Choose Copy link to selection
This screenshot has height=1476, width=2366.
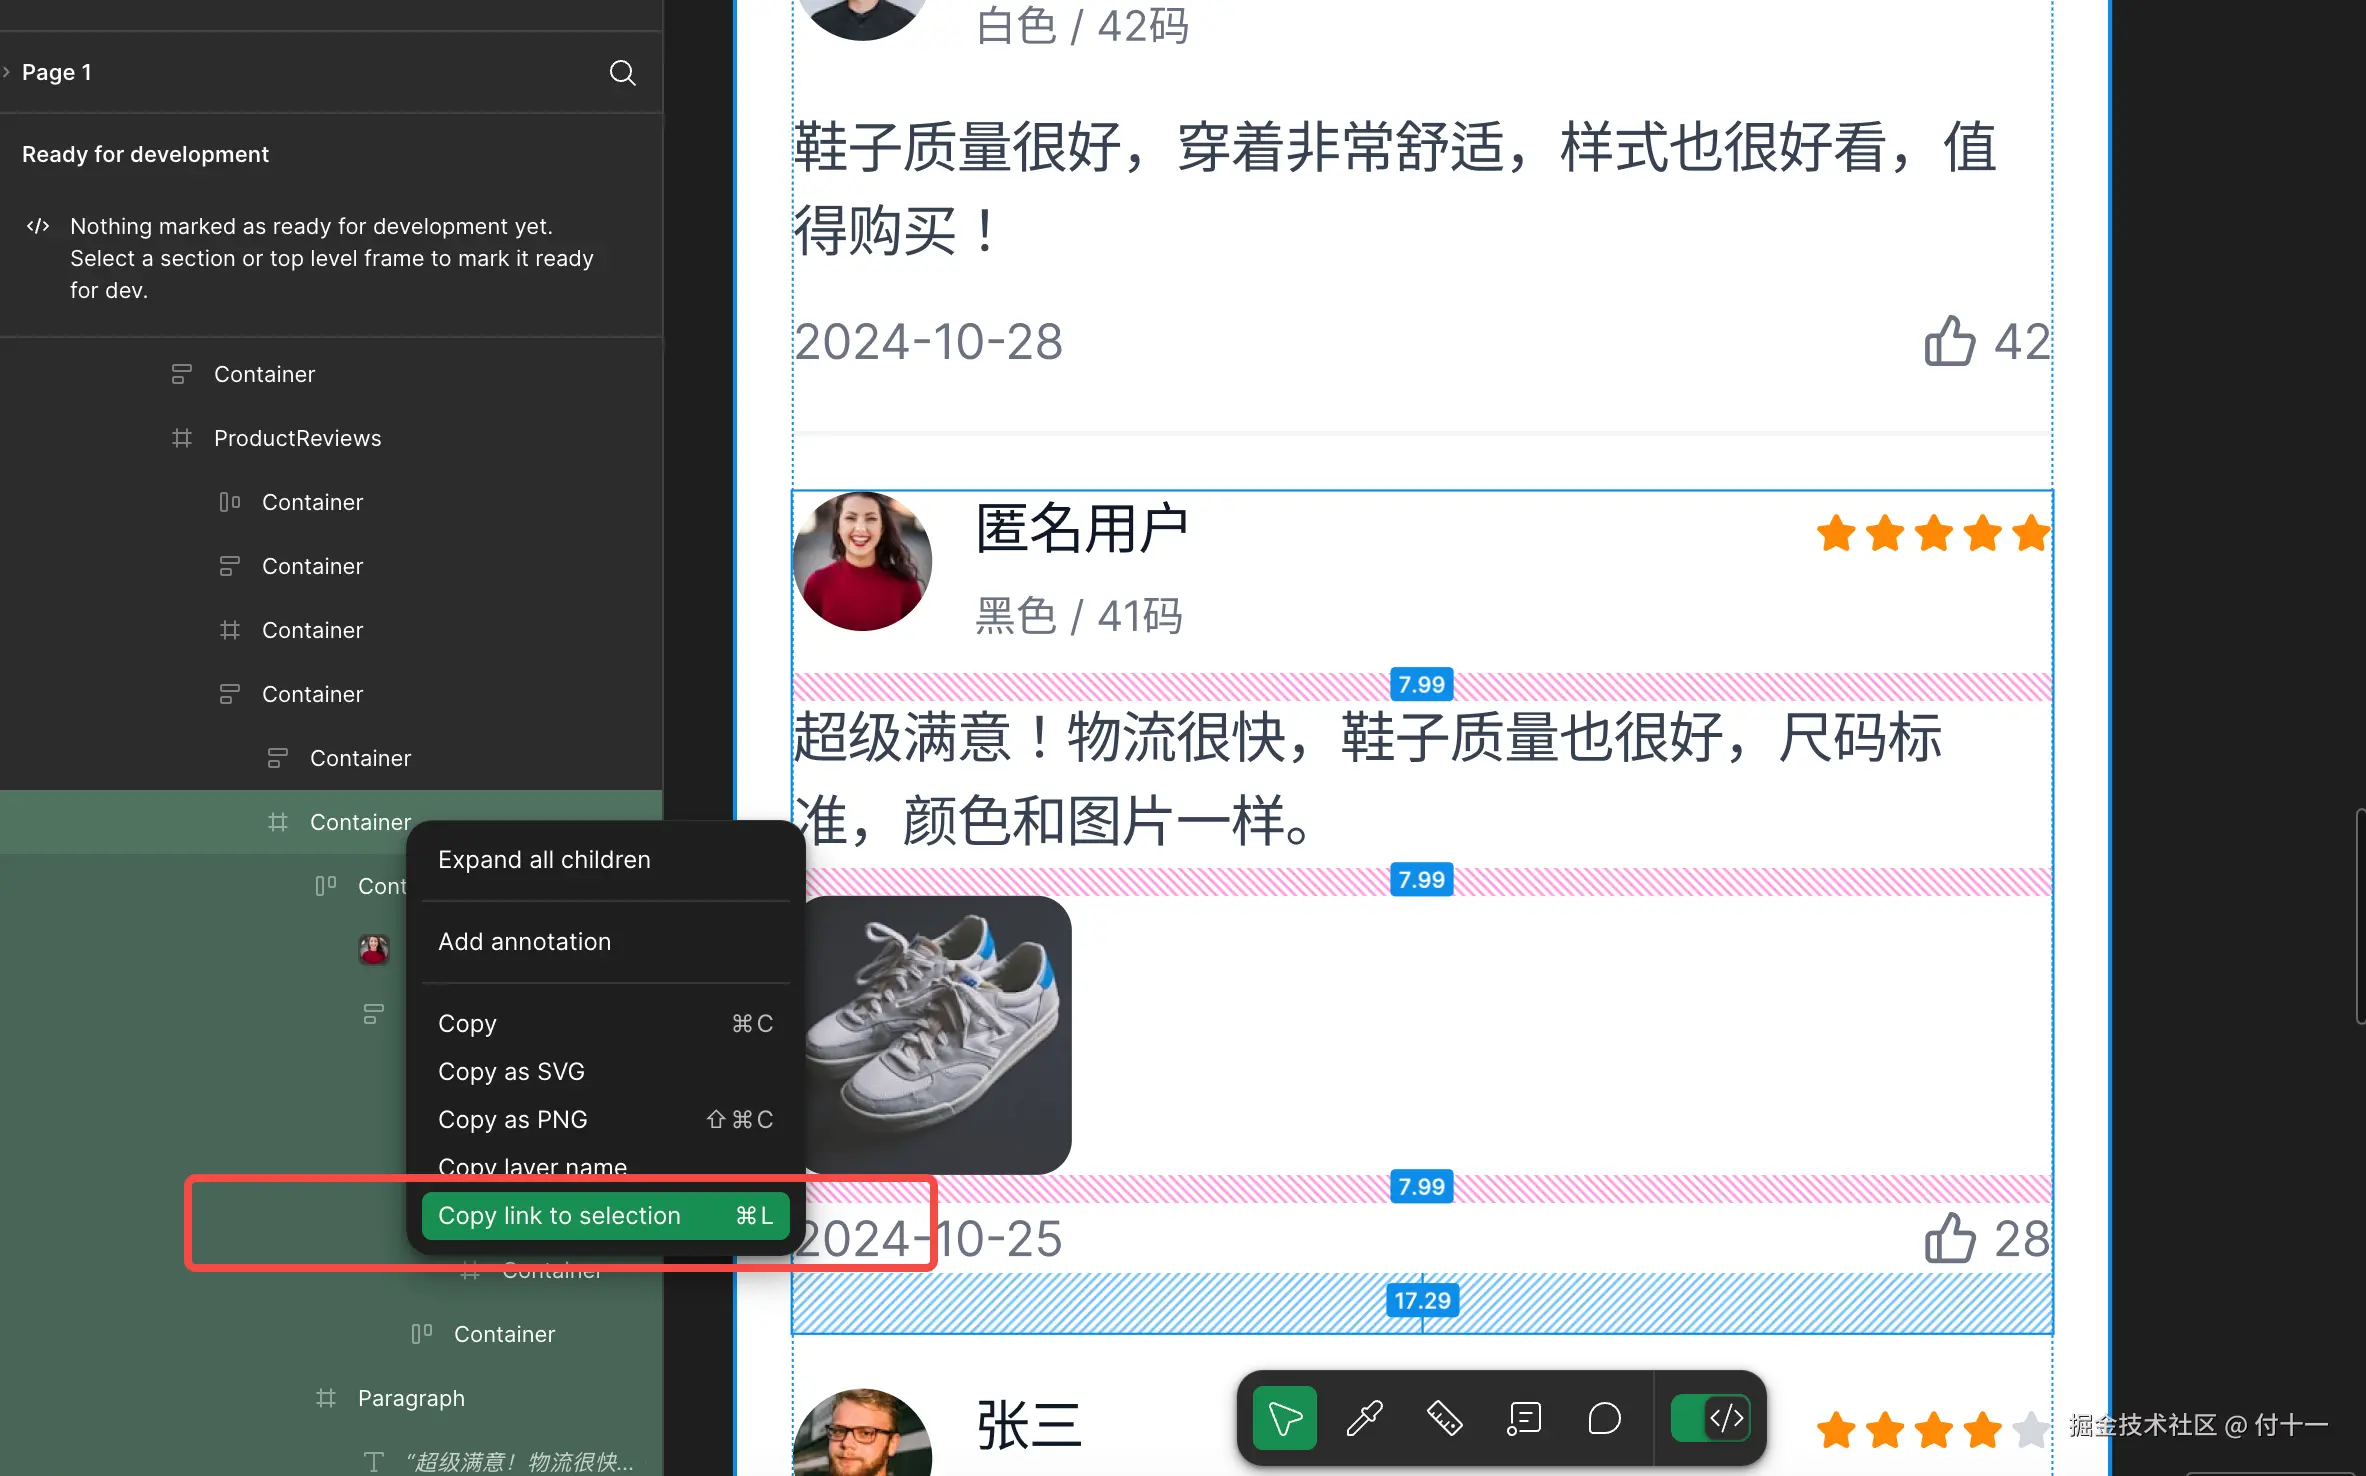605,1215
